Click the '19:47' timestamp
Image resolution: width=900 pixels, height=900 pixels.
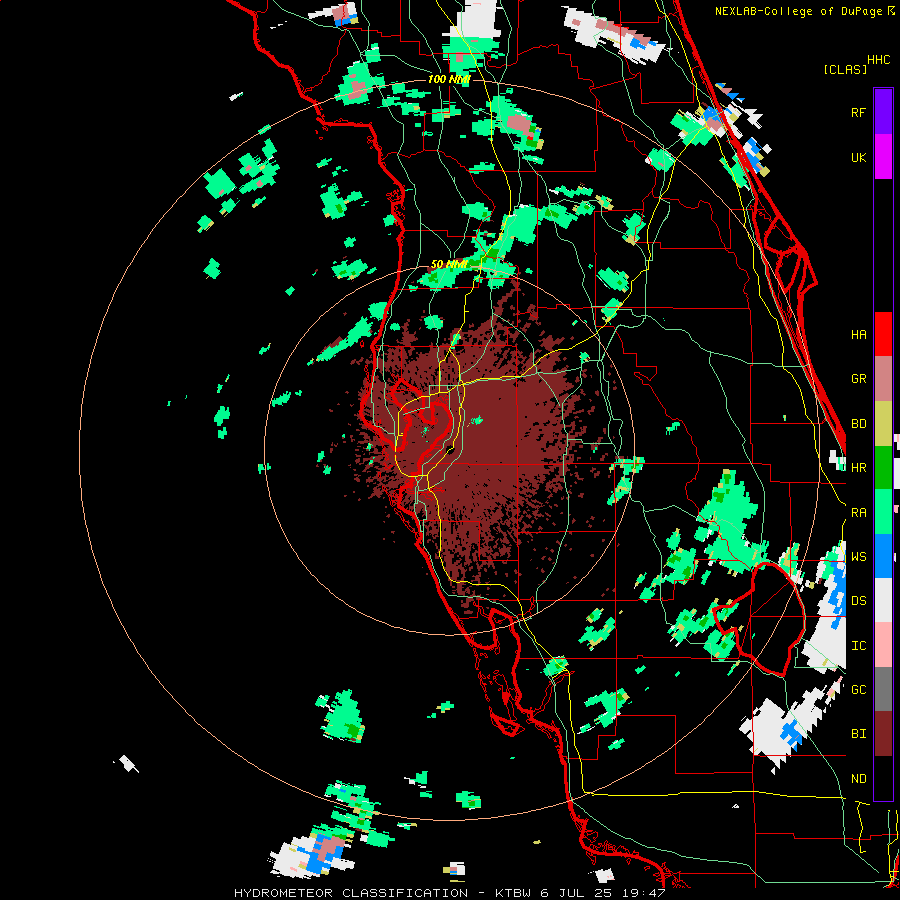pyautogui.click(x=645, y=893)
